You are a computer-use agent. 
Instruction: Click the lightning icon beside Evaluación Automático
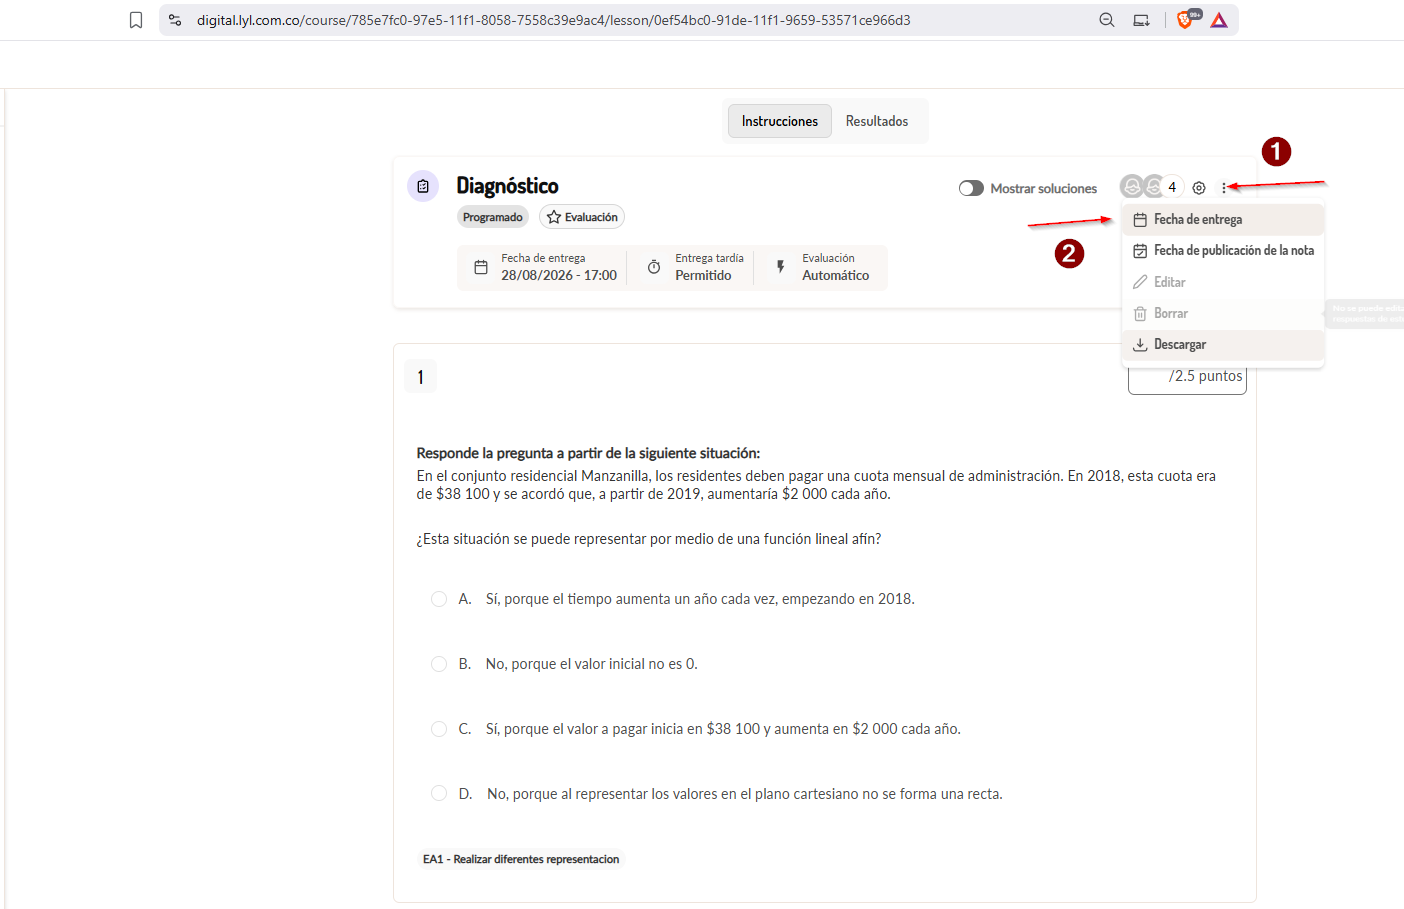pyautogui.click(x=781, y=267)
